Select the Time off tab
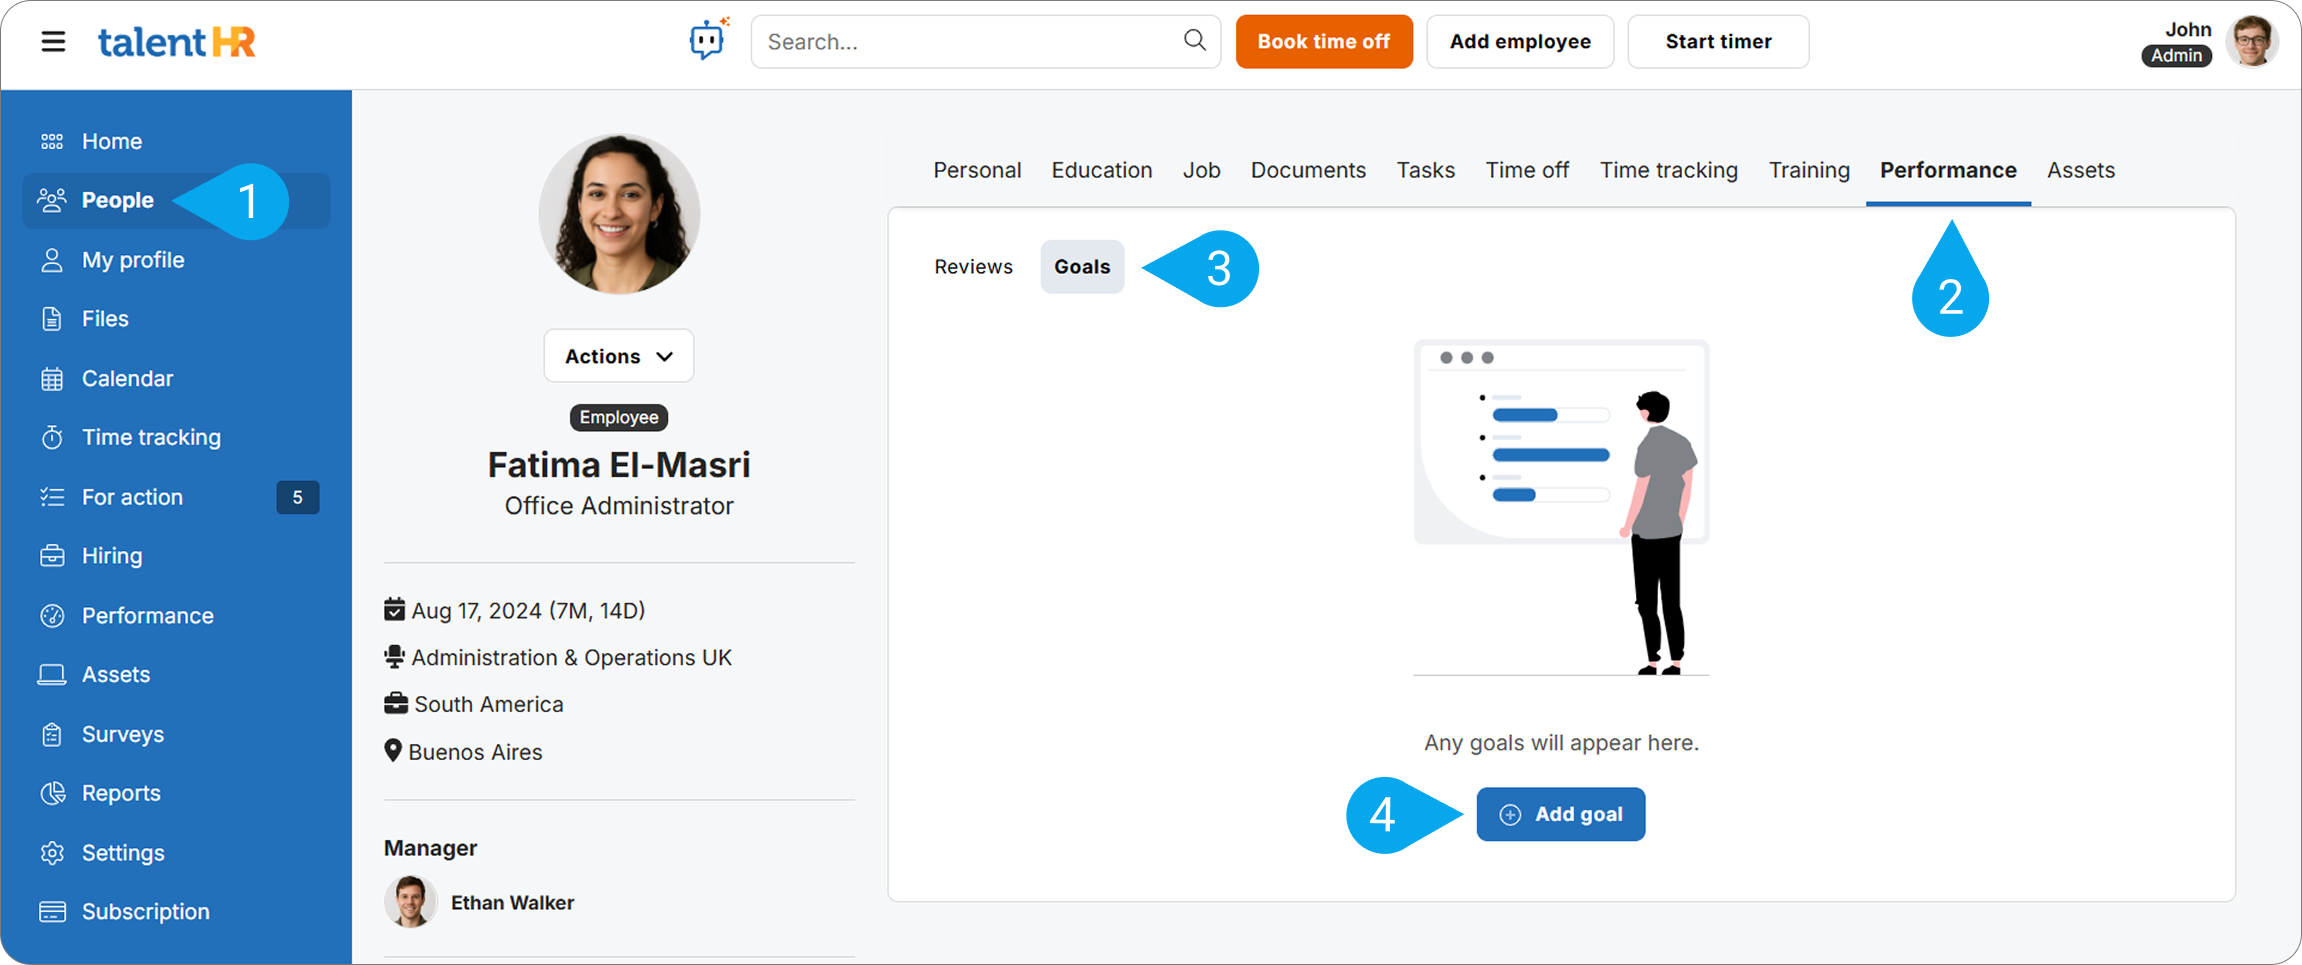The height and width of the screenshot is (965, 2302). pyautogui.click(x=1526, y=171)
